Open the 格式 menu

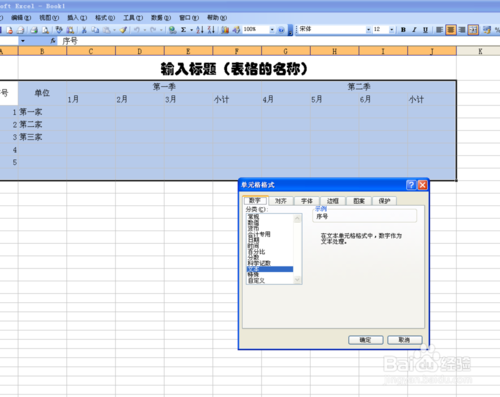(x=105, y=18)
